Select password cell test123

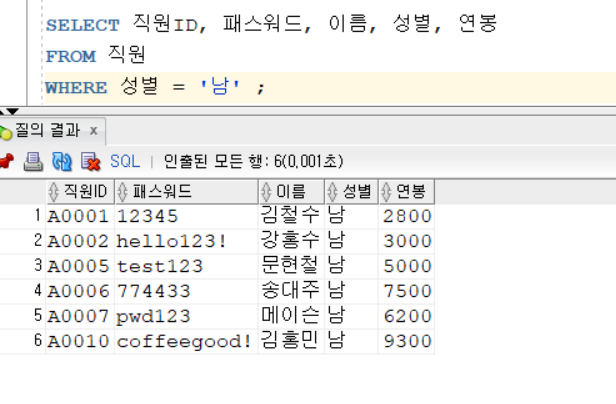coord(186,266)
